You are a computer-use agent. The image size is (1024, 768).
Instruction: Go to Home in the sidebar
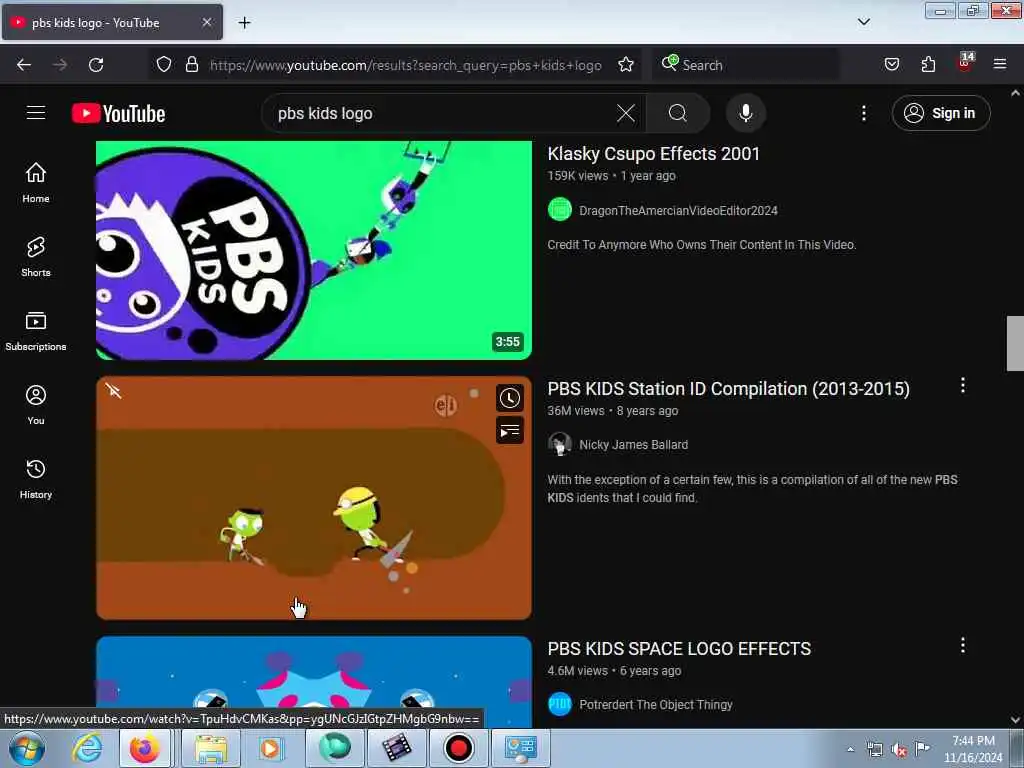click(x=36, y=183)
